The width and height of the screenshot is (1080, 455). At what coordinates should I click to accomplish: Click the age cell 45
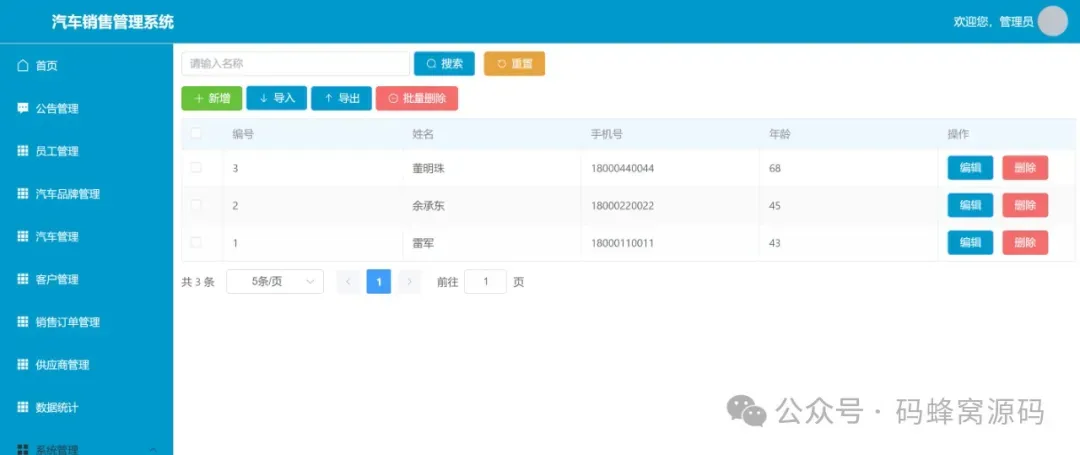tap(775, 205)
